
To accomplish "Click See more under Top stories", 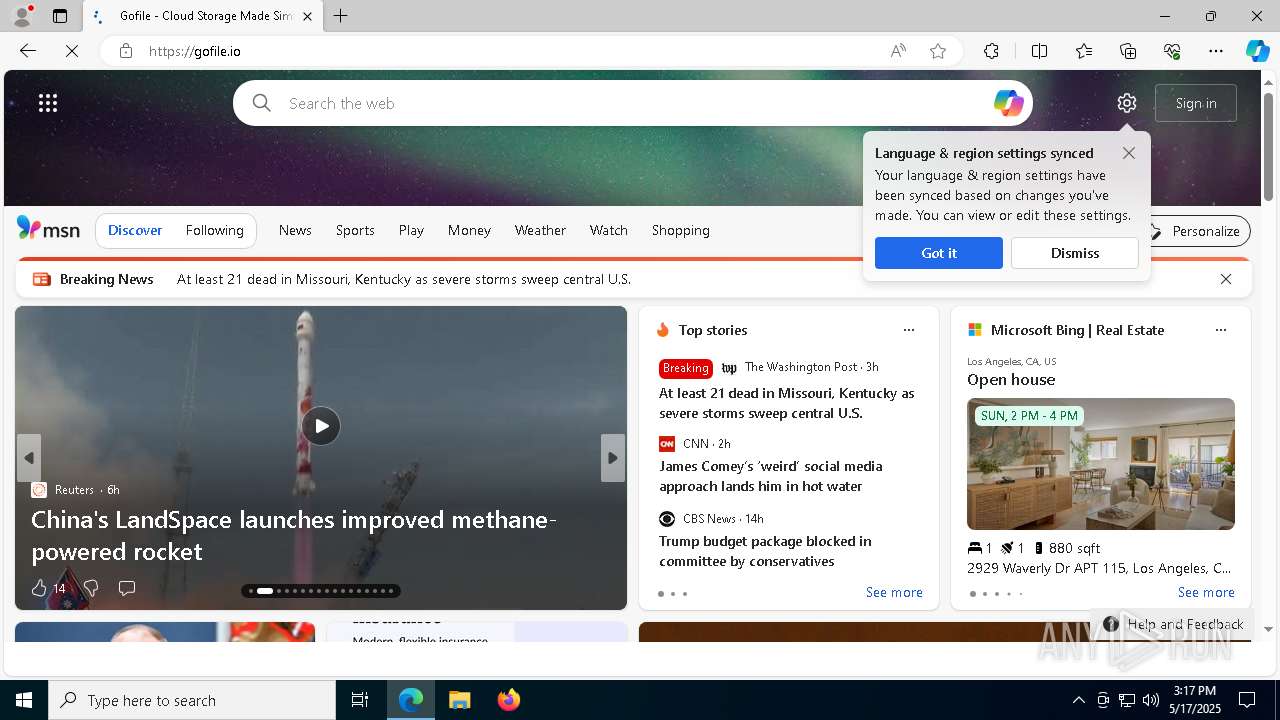I will (x=894, y=592).
